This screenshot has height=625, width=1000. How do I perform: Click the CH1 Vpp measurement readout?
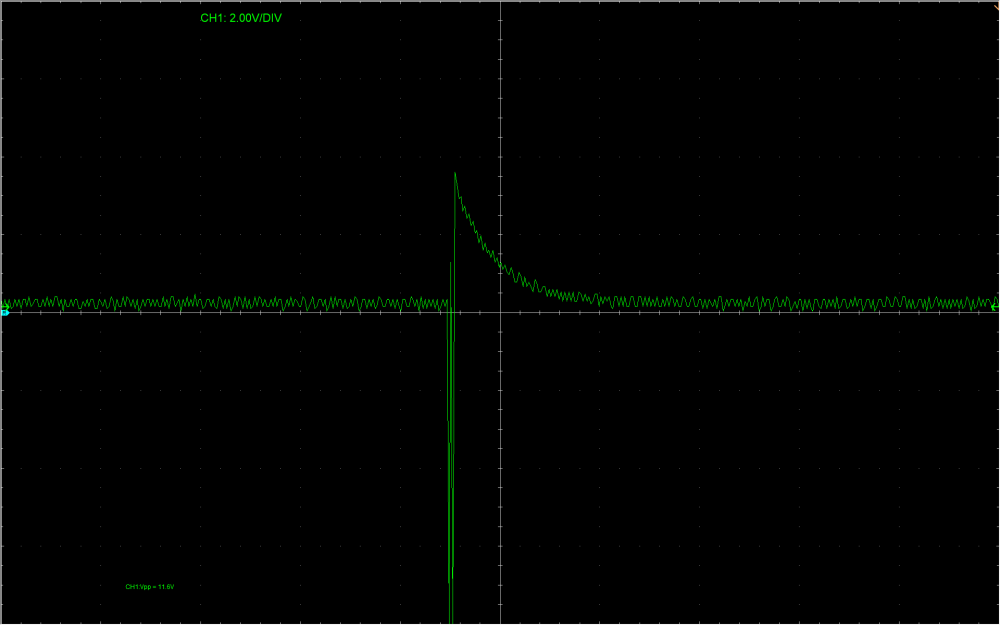[x=150, y=587]
